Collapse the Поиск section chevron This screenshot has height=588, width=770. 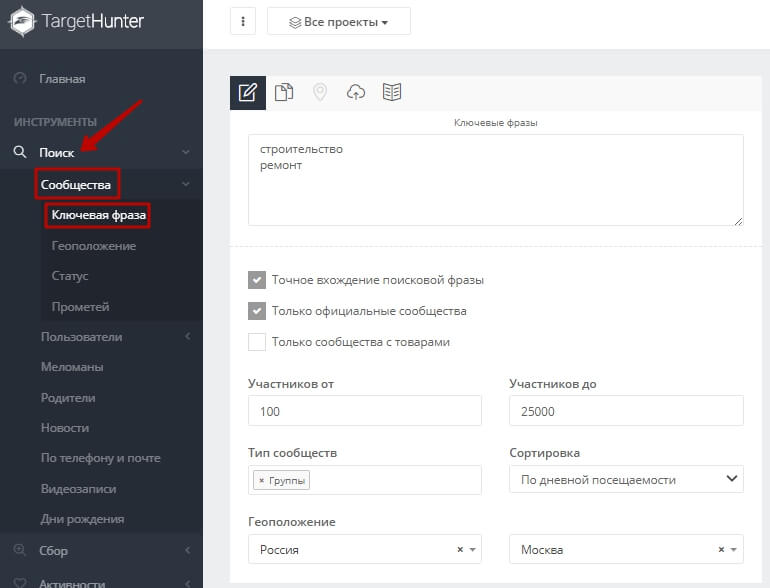(x=186, y=152)
